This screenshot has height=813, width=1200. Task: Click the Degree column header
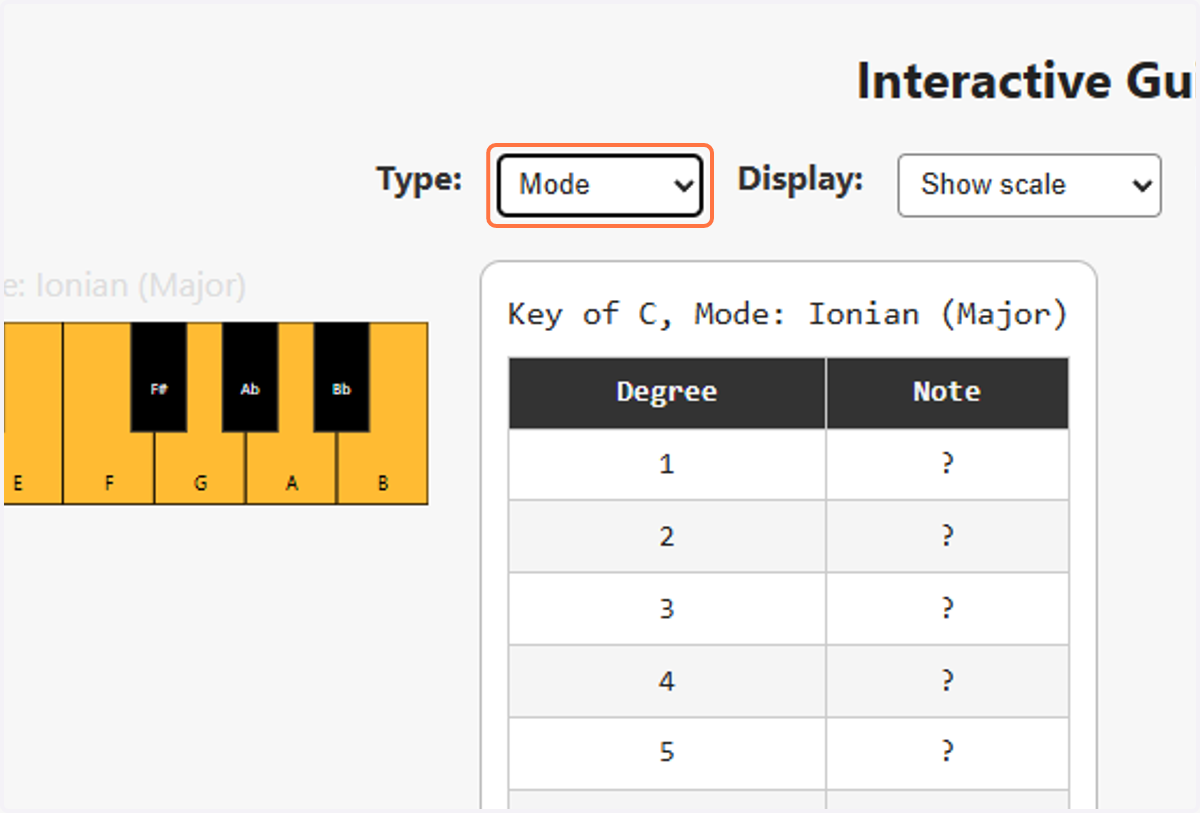(667, 392)
